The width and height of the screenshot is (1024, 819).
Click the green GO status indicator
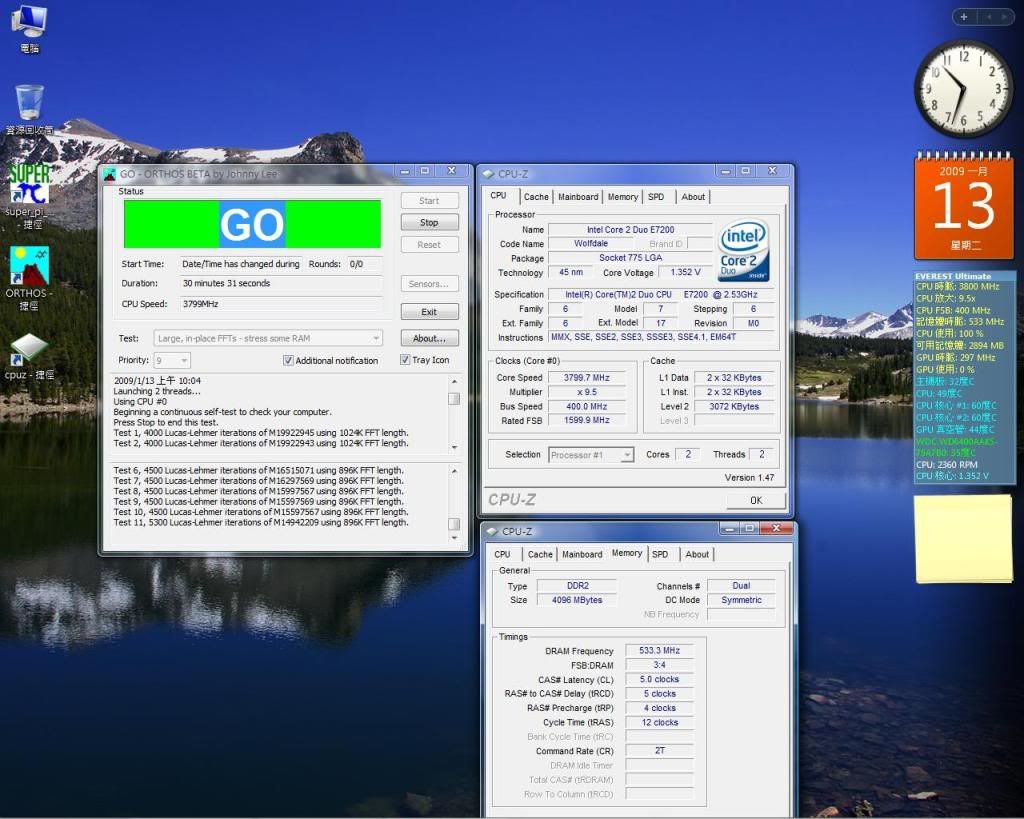click(252, 224)
